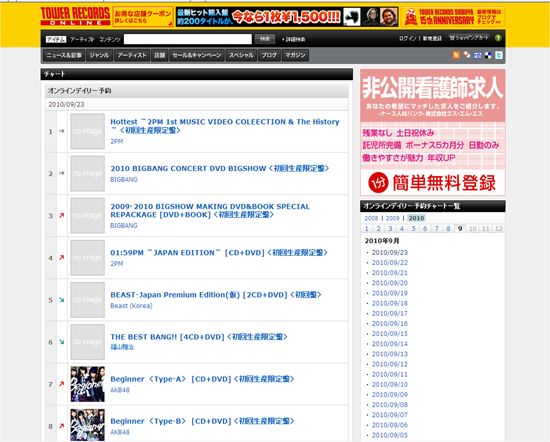Open chart for 2010/09/11
The width and height of the screenshot is (550, 442).
[390, 374]
